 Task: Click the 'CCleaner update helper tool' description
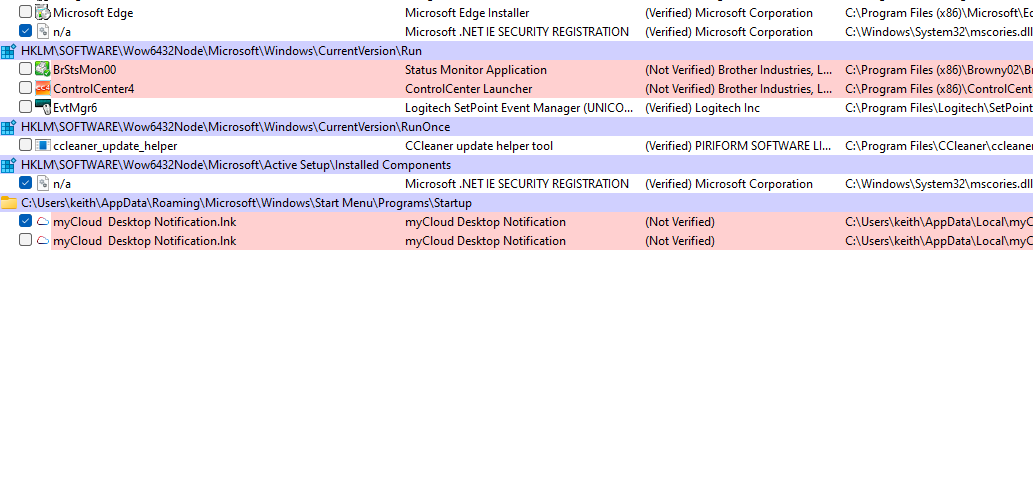479,146
